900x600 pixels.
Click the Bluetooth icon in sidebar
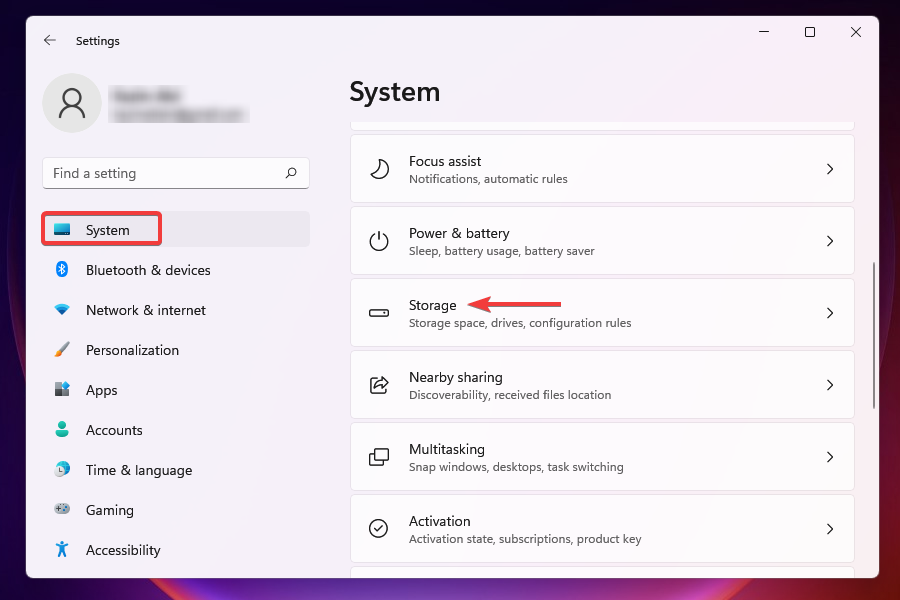[x=62, y=269]
